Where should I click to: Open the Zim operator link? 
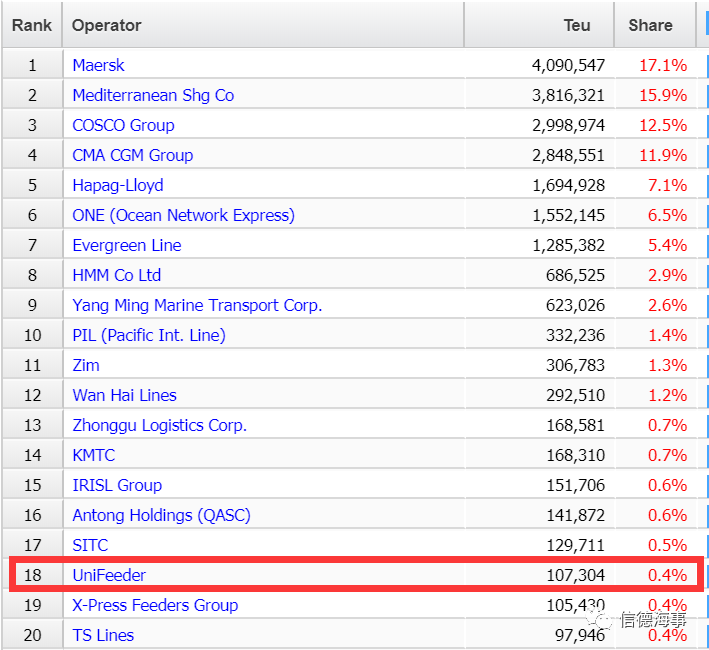tap(86, 365)
